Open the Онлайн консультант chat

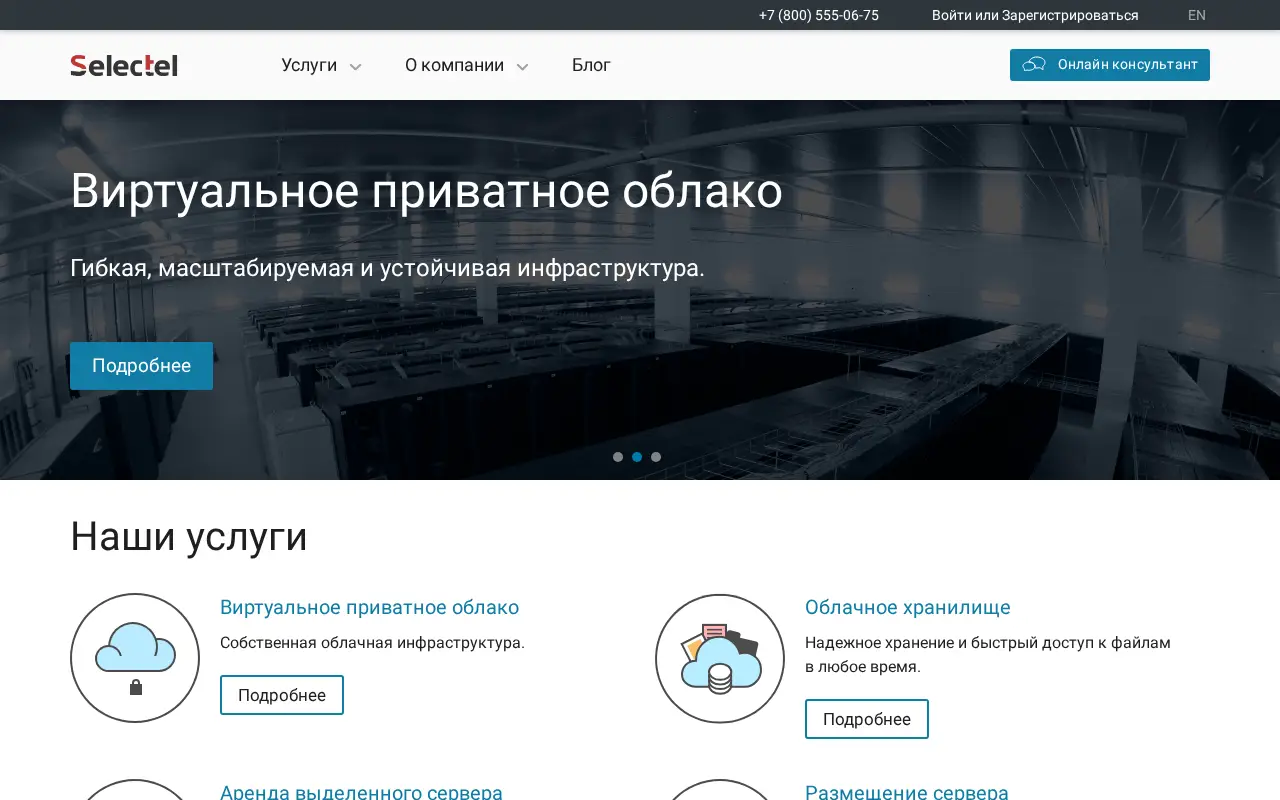pos(1110,65)
